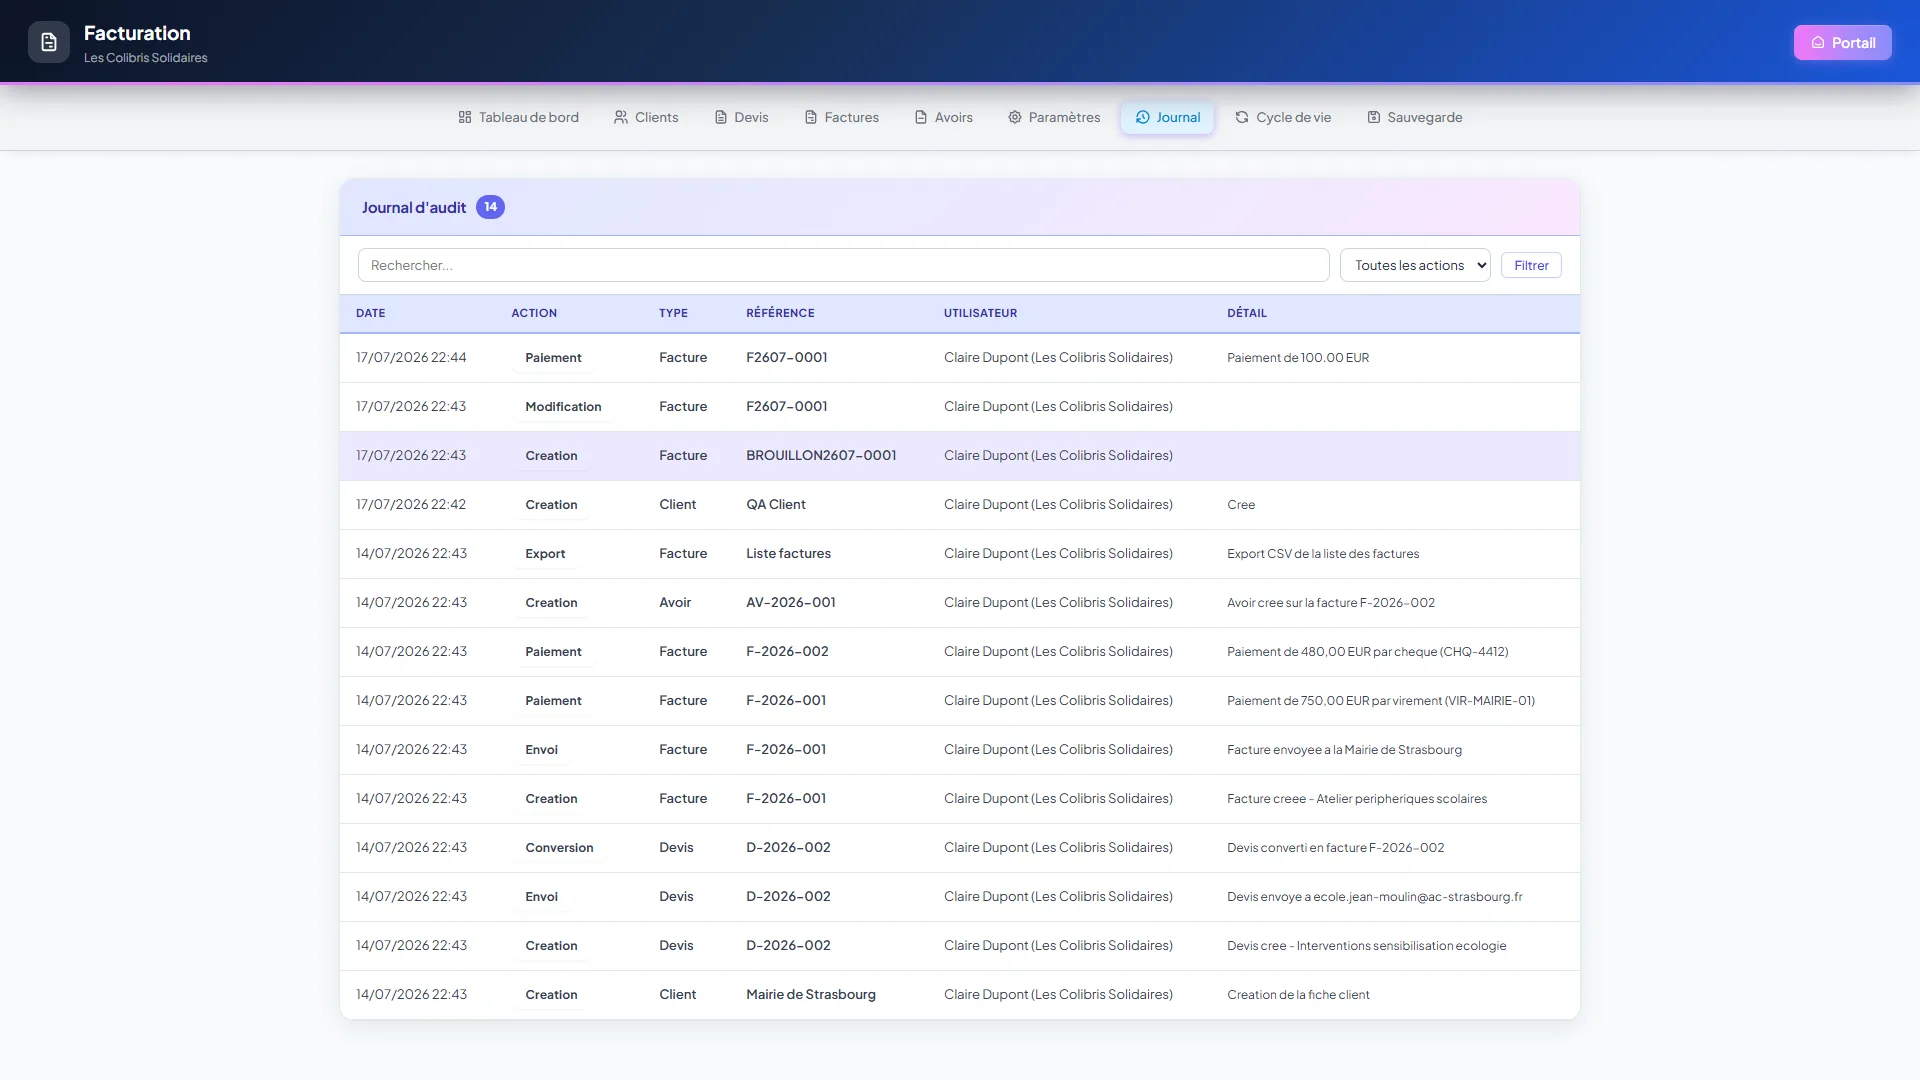Click the Sauvegarde disk icon
The height and width of the screenshot is (1080, 1920).
[x=1374, y=117]
